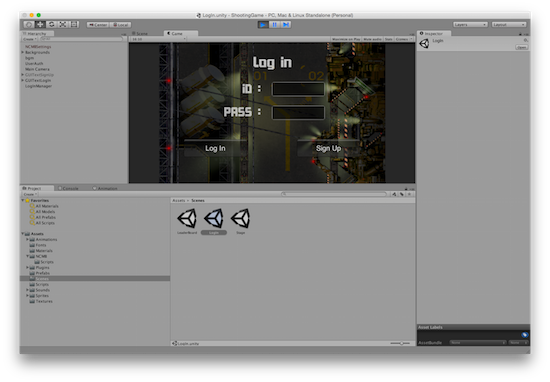Expand the Plugins folder
The height and width of the screenshot is (382, 550).
coord(27,267)
